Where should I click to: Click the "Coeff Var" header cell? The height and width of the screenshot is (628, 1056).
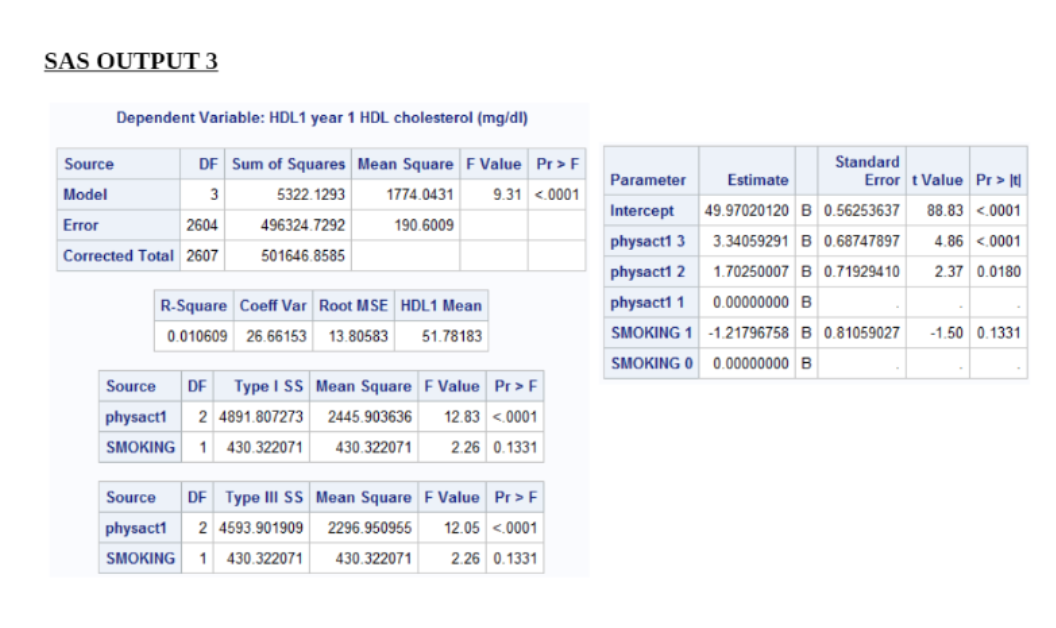click(273, 306)
